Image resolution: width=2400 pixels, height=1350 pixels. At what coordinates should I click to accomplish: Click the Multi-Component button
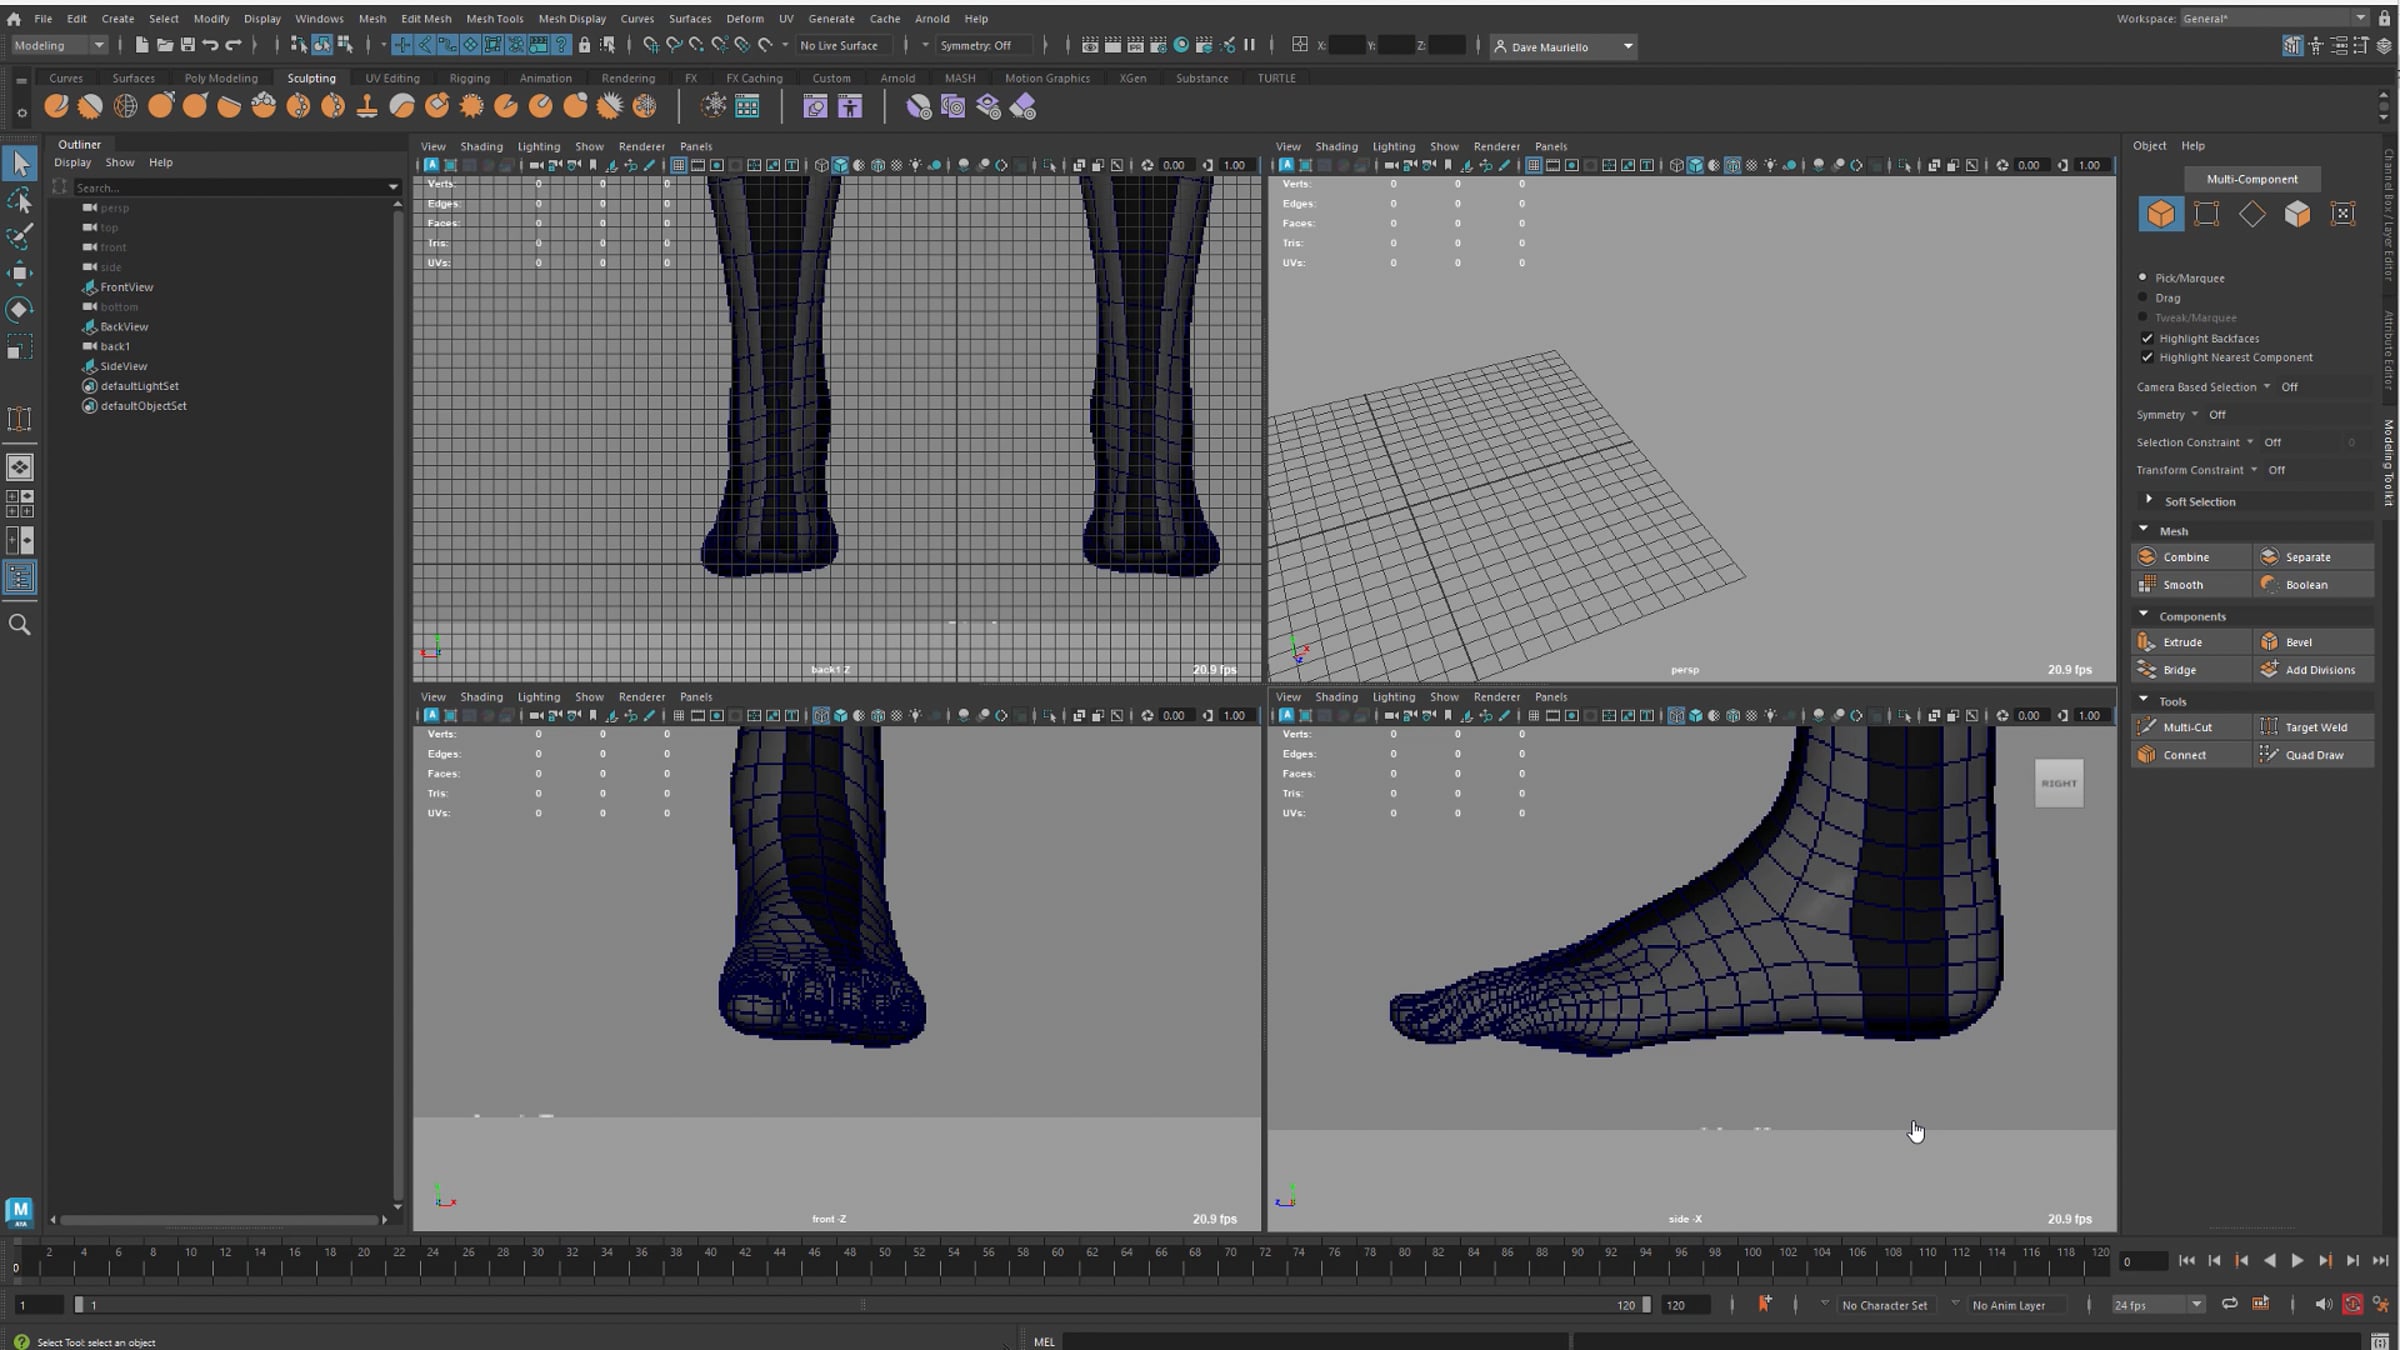[2252, 179]
